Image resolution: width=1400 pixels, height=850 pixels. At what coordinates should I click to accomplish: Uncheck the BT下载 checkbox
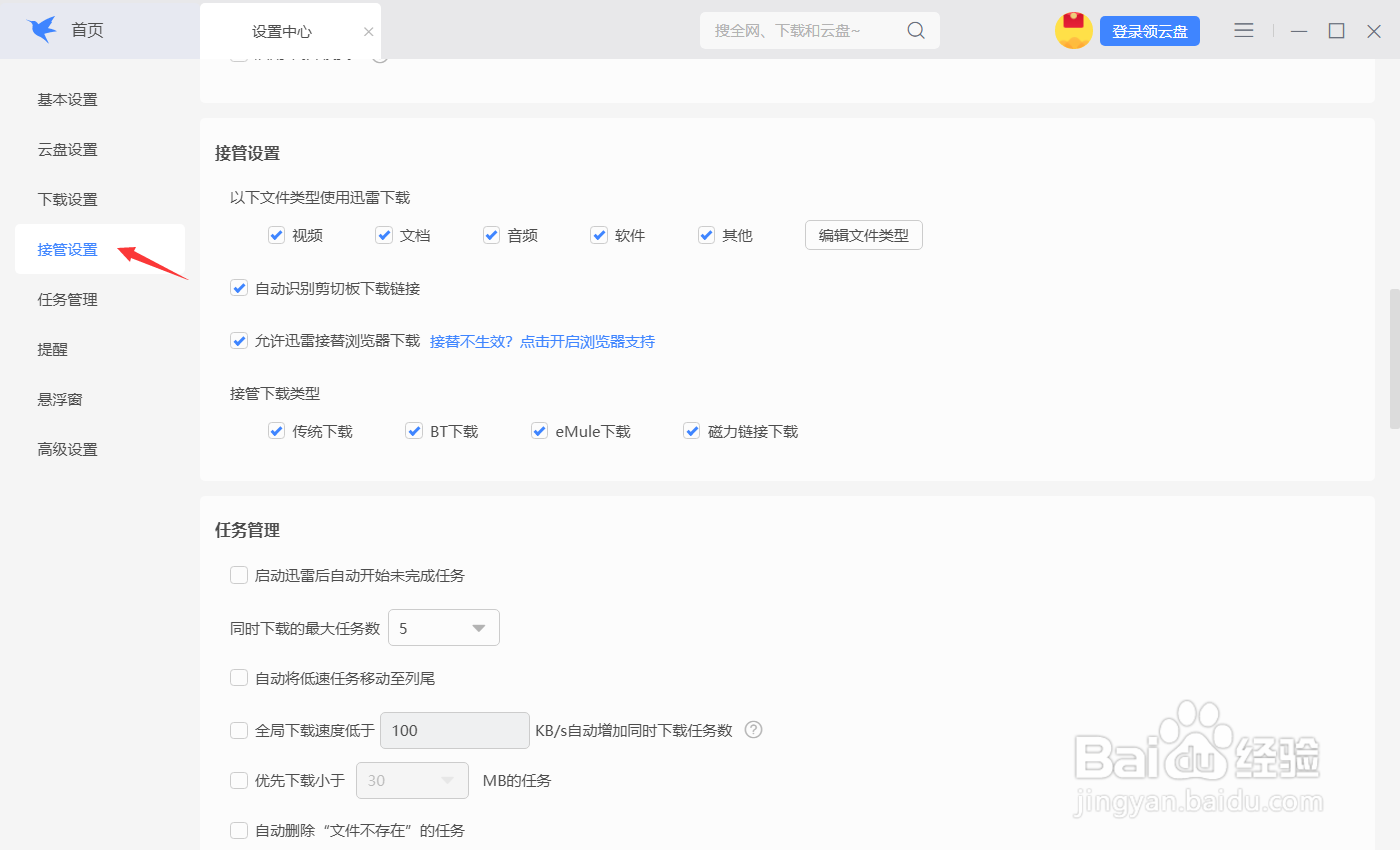point(414,431)
